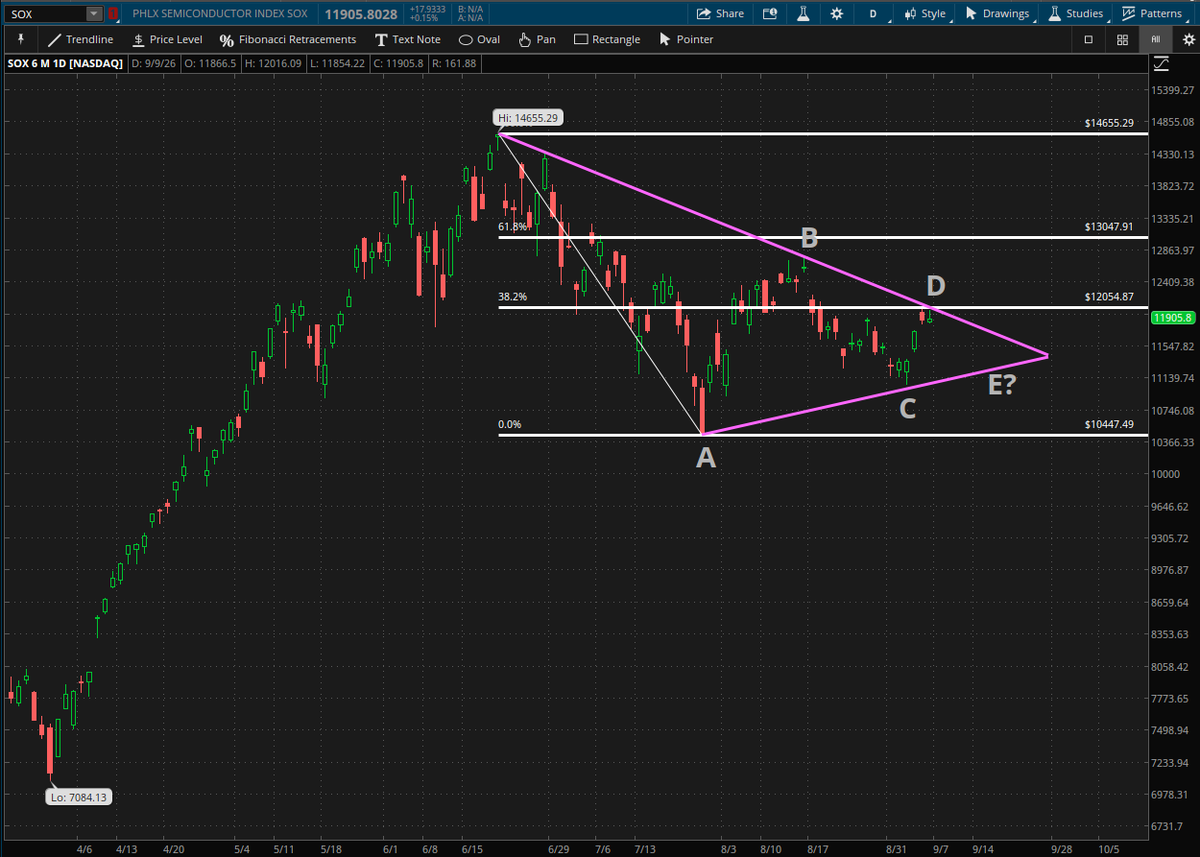The width and height of the screenshot is (1200, 857).
Task: Choose the Fibonacci Retracements tool
Action: click(287, 40)
